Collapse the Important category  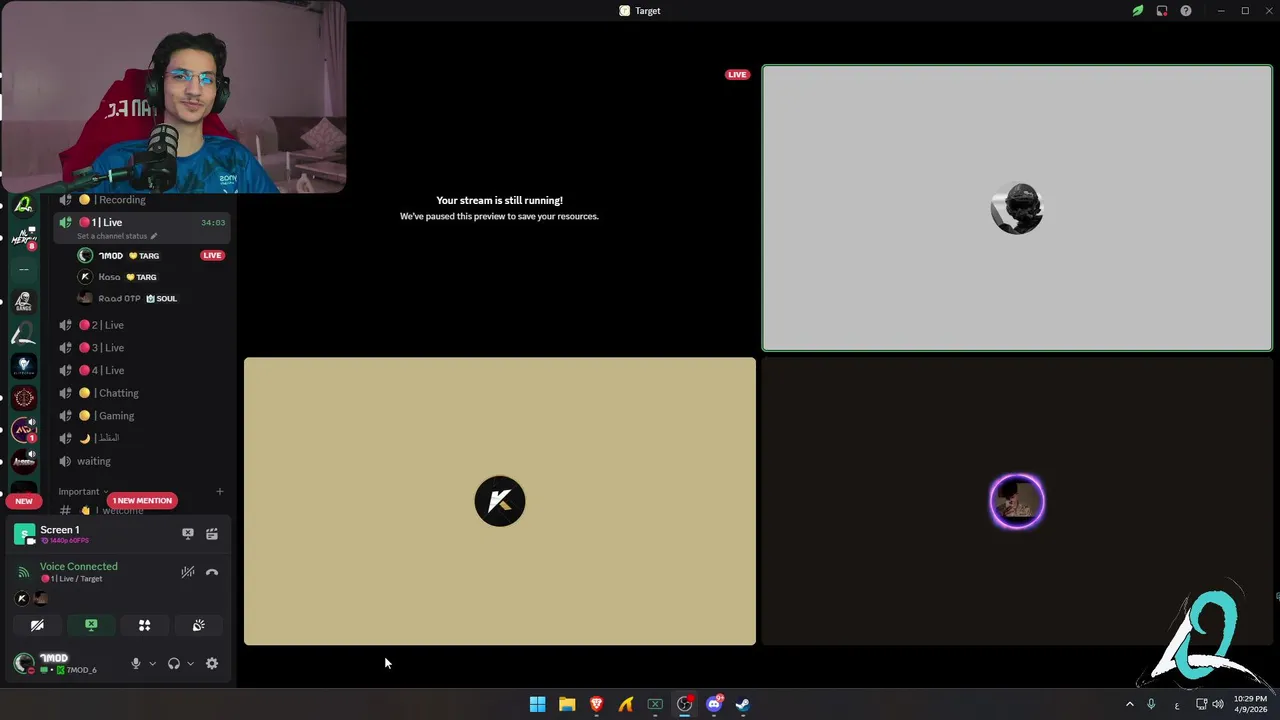click(83, 491)
